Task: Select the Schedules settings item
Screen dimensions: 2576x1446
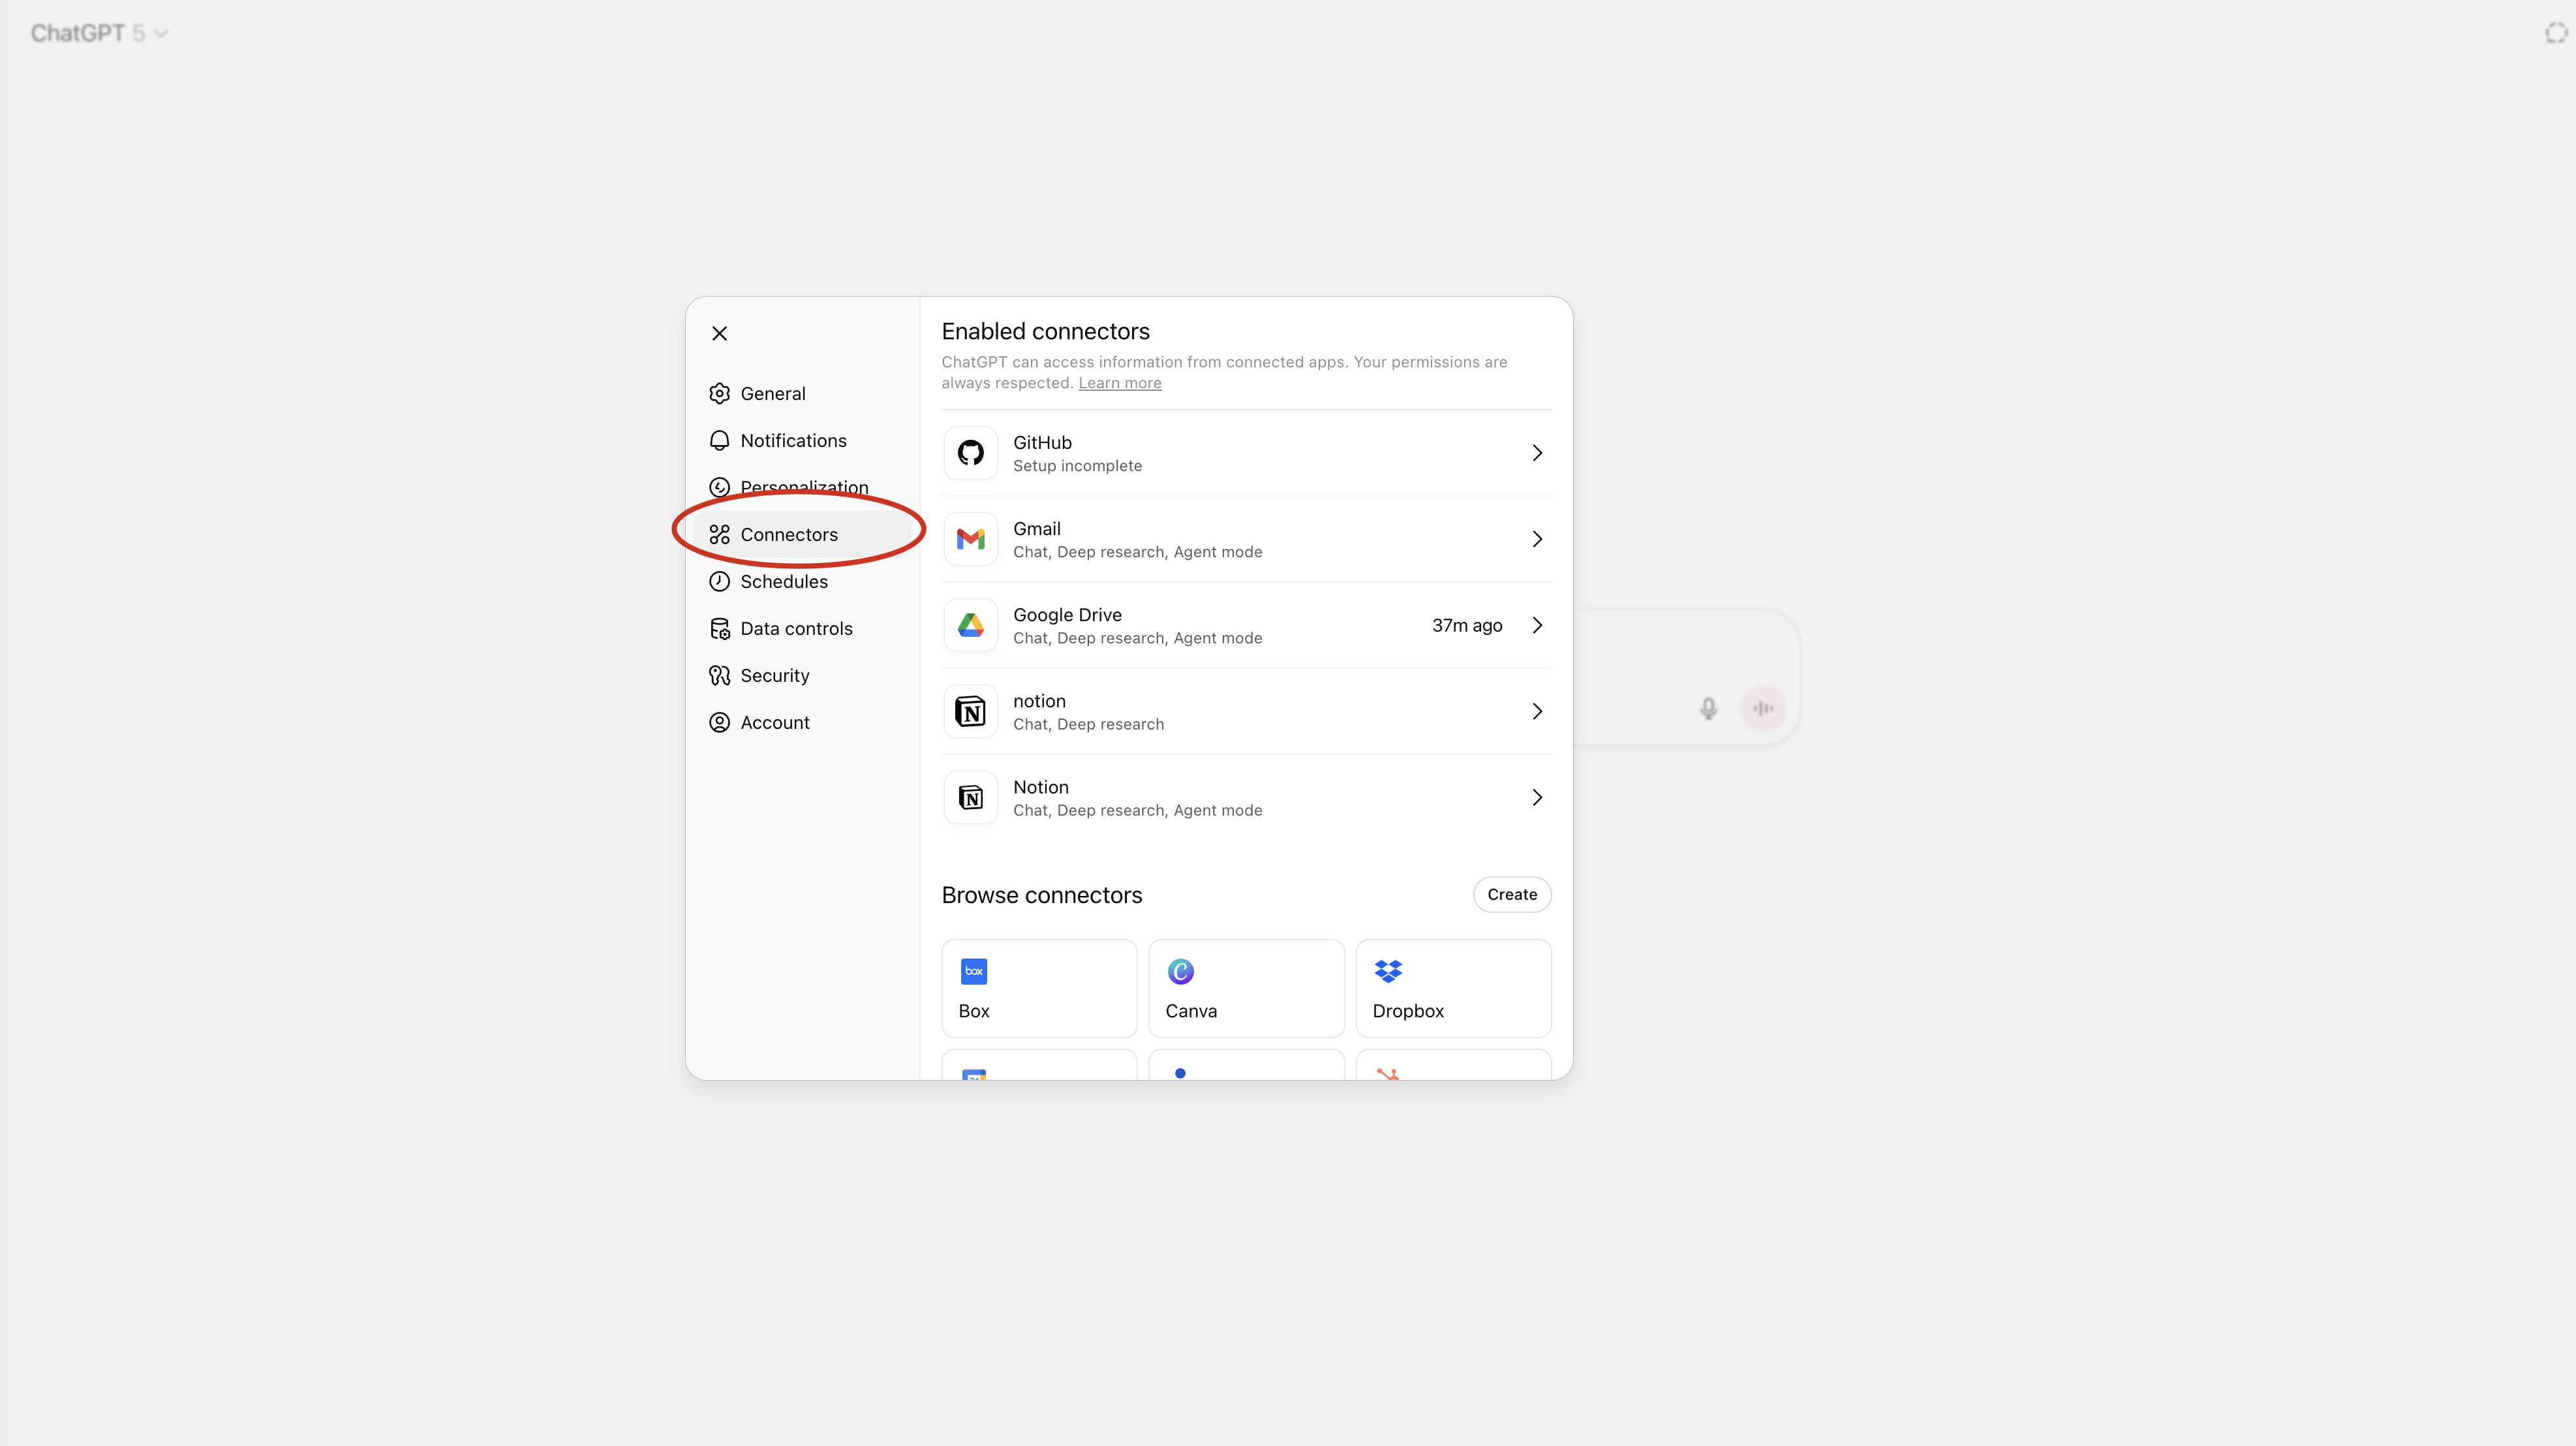Action: 783,581
